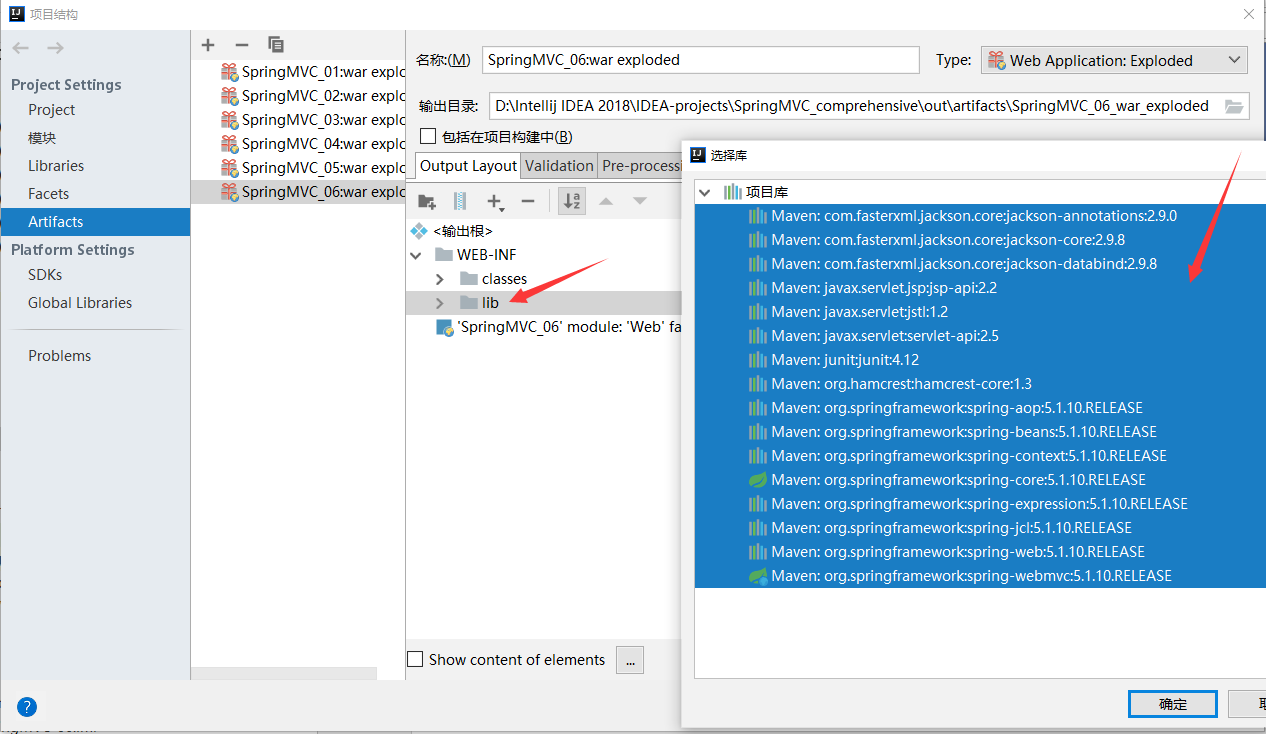Image resolution: width=1266 pixels, height=734 pixels.
Task: Enable Show content of elements checkbox
Action: pos(415,660)
